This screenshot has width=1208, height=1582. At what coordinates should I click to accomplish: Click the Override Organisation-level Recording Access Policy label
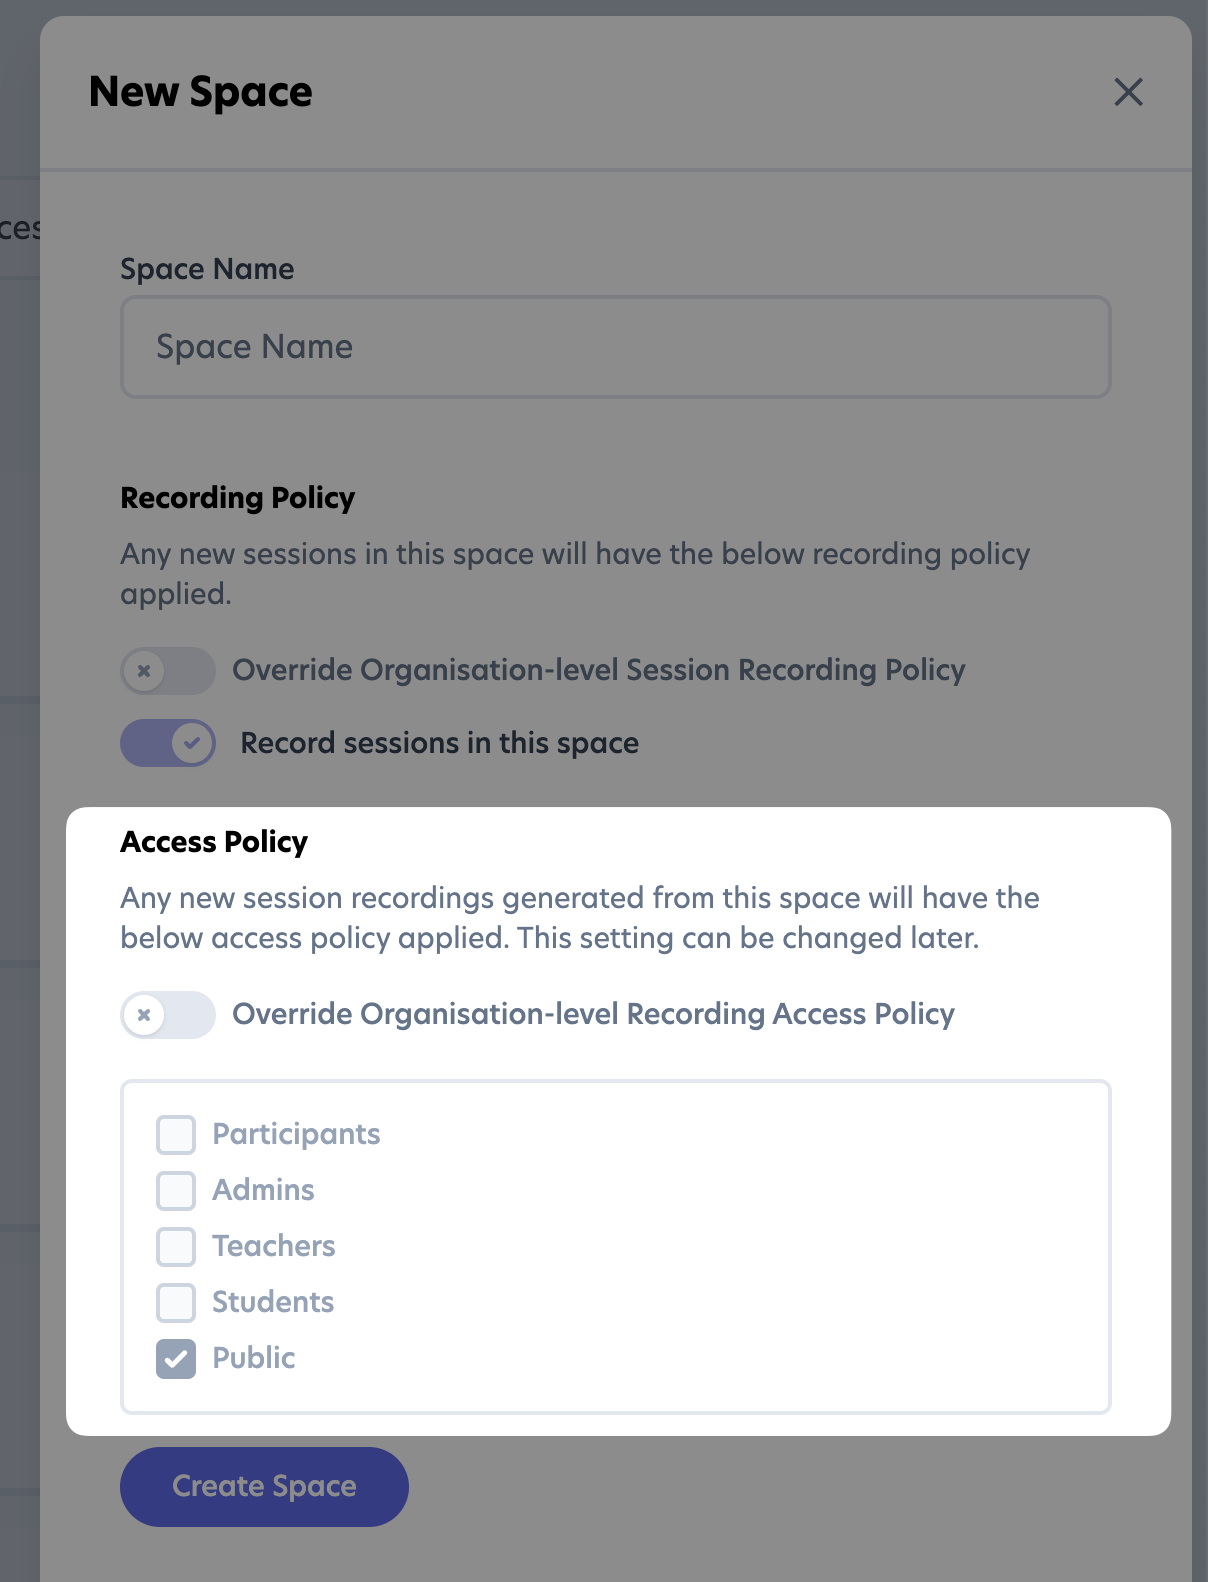click(593, 1014)
